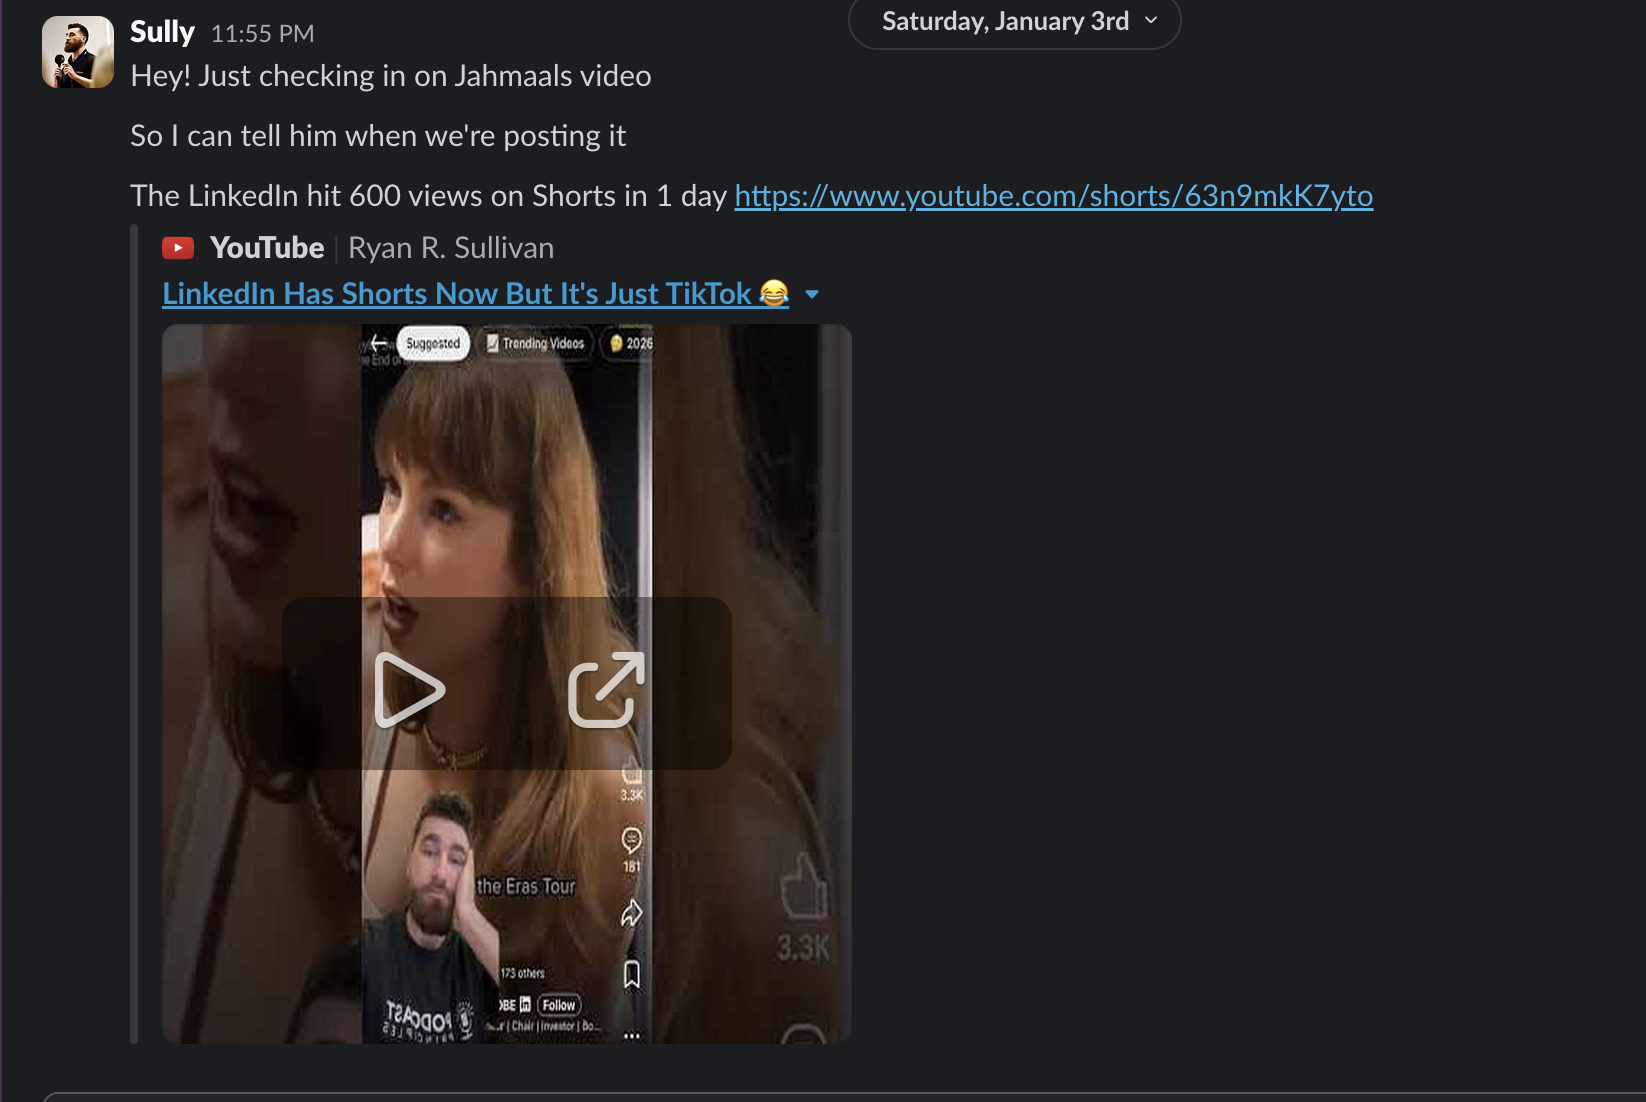Select the Suggested chip in video preview
The width and height of the screenshot is (1646, 1102).
(433, 343)
